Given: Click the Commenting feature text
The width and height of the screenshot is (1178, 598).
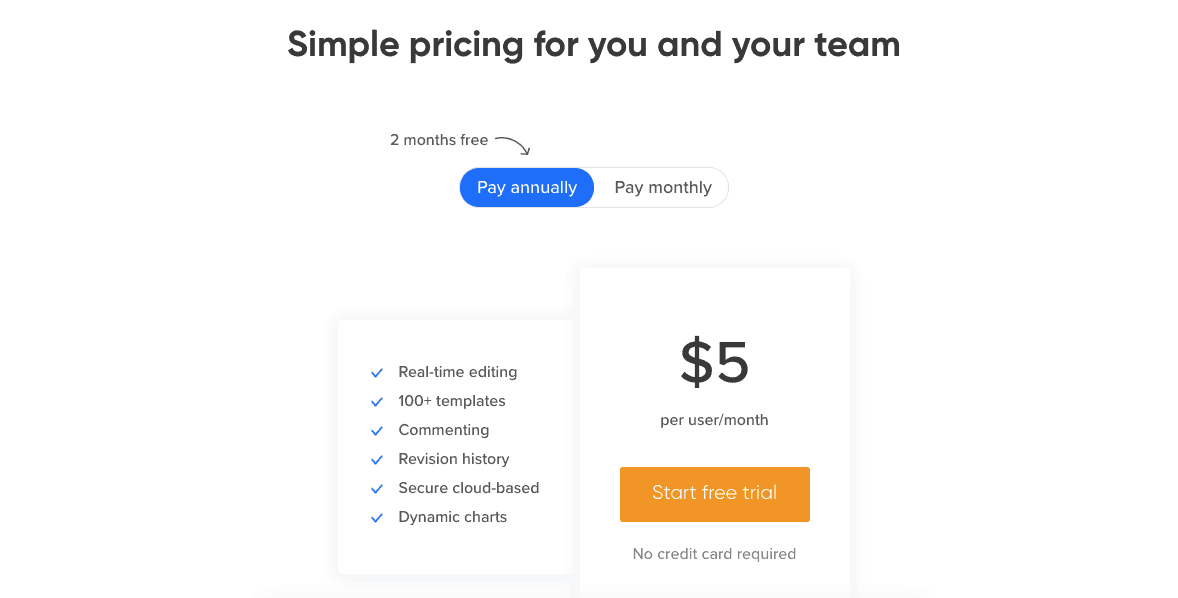Looking at the screenshot, I should (443, 430).
